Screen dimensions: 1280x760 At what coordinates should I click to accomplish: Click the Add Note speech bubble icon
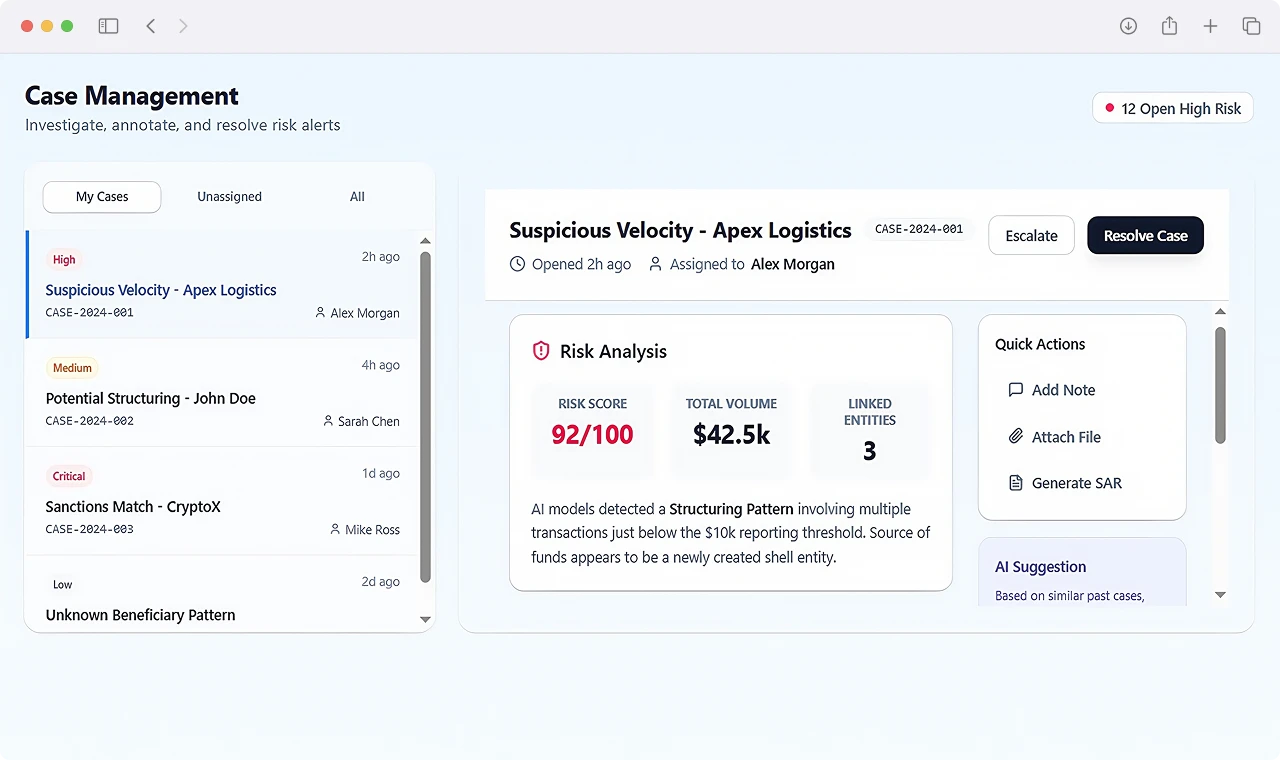[x=1016, y=390]
